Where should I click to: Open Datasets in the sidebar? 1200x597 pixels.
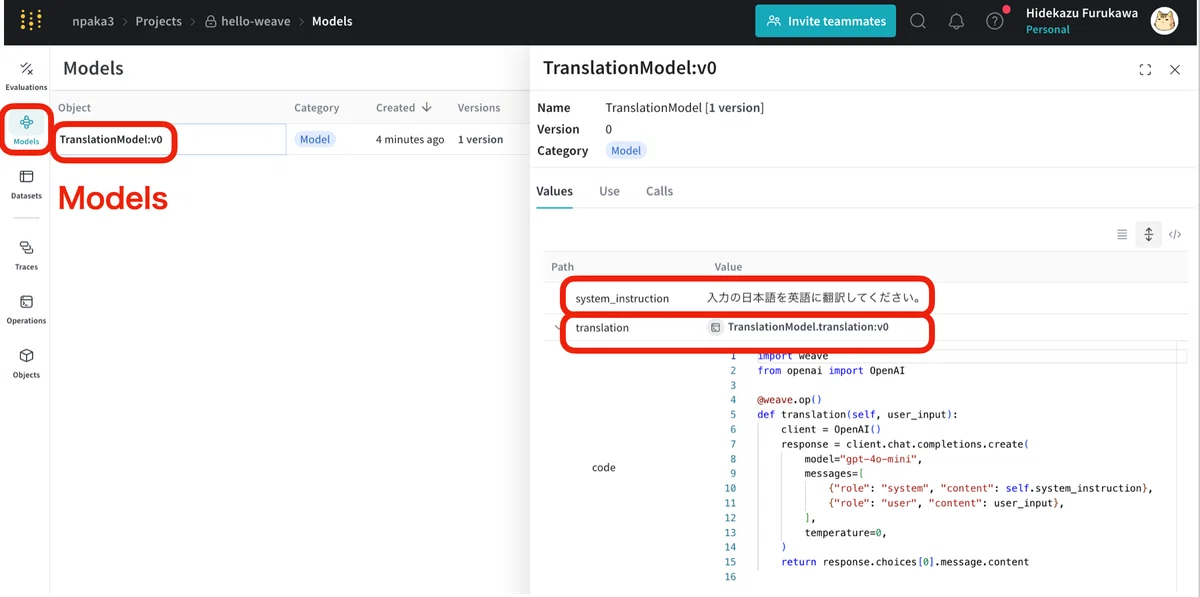pyautogui.click(x=26, y=184)
